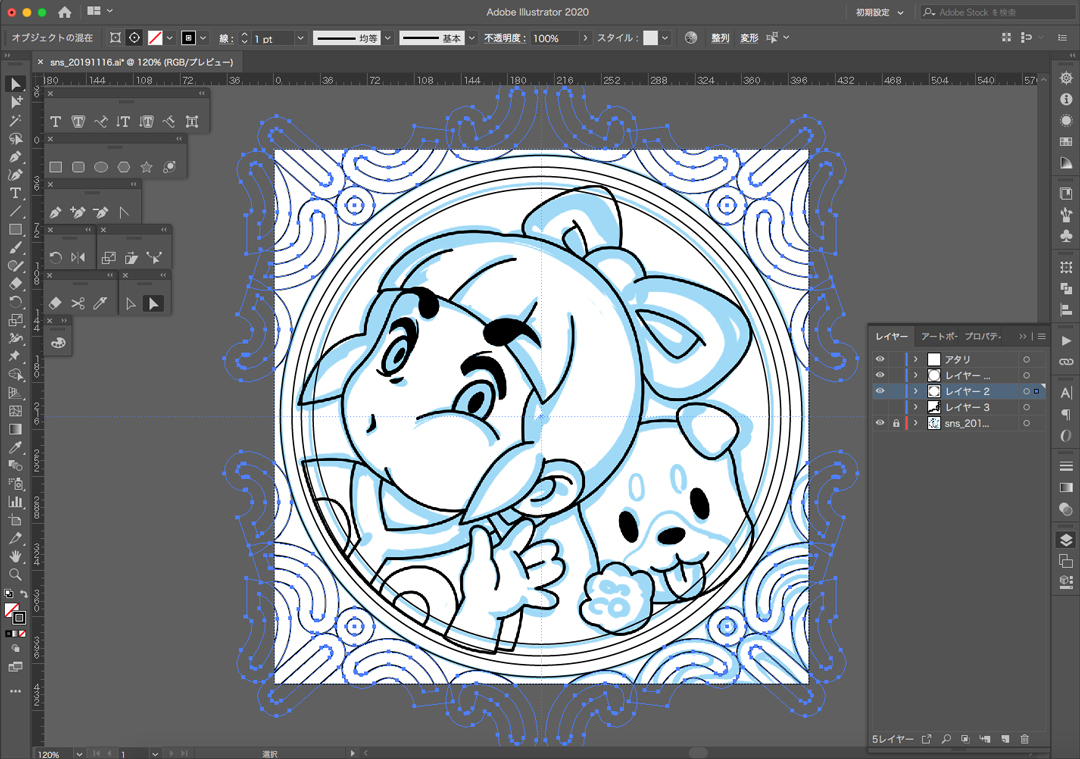Select the Curvature tool
This screenshot has width=1080, height=759.
(x=15, y=175)
